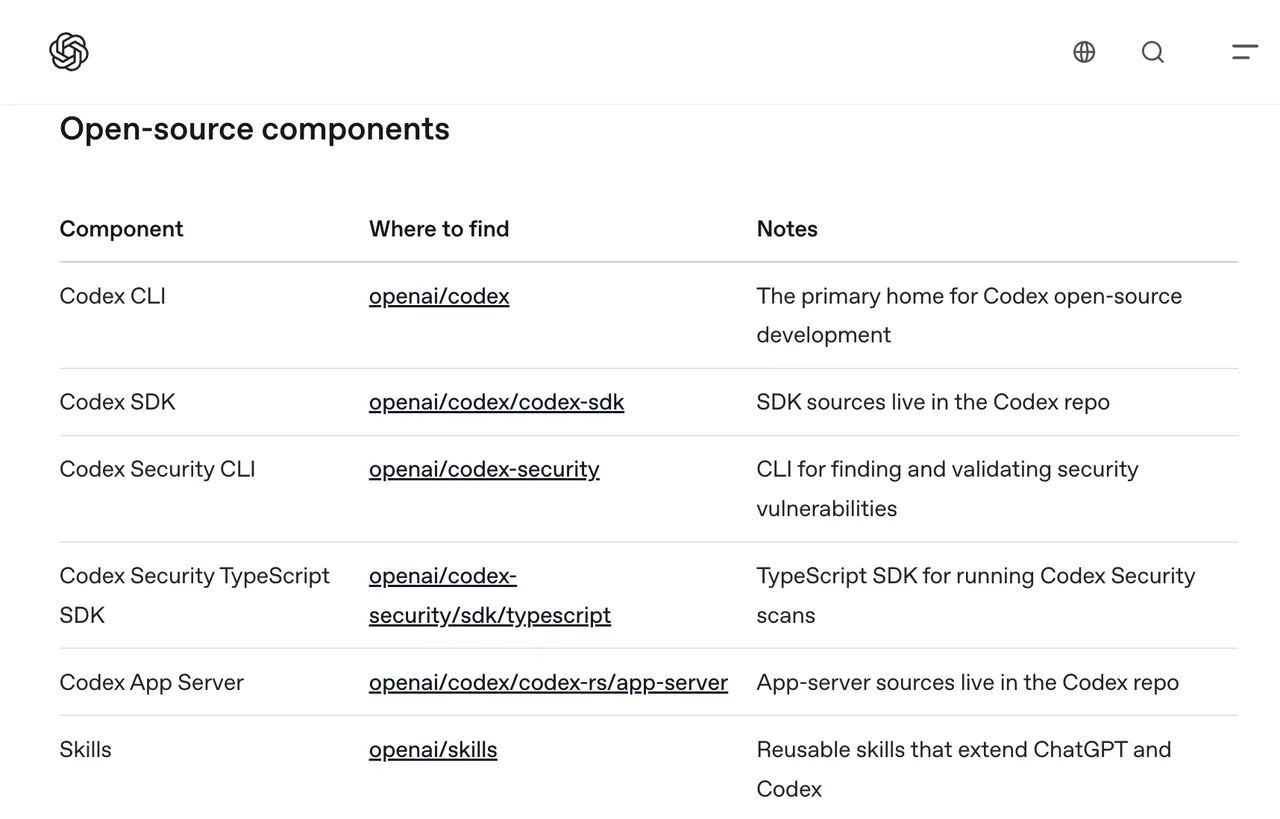The image size is (1280, 819).
Task: Click the Codex Security TypeScript SDK cell
Action: (195, 595)
